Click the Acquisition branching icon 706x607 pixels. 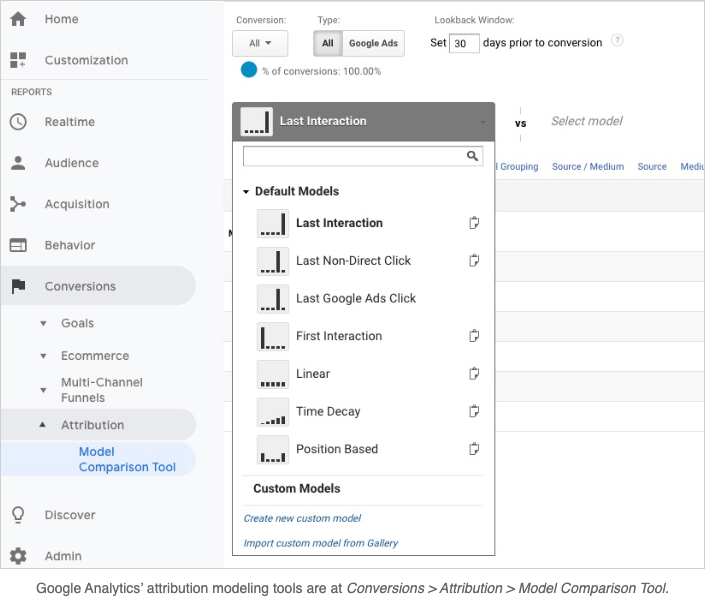coord(18,204)
